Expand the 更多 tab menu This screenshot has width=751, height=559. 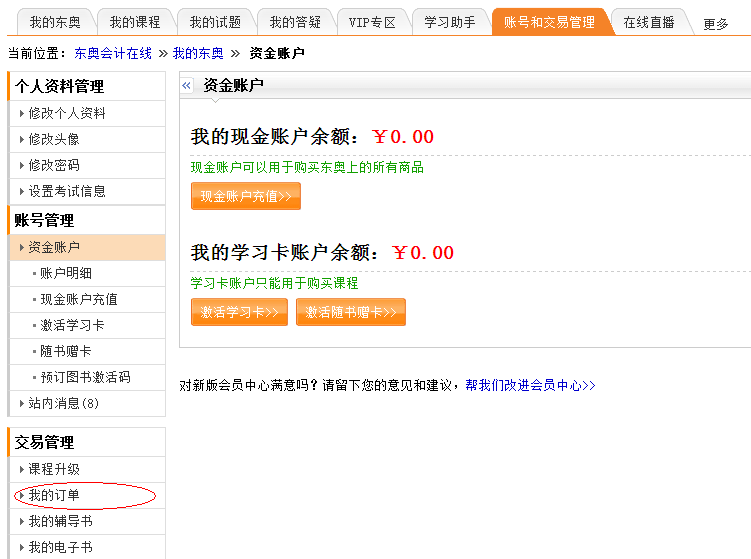click(x=716, y=24)
